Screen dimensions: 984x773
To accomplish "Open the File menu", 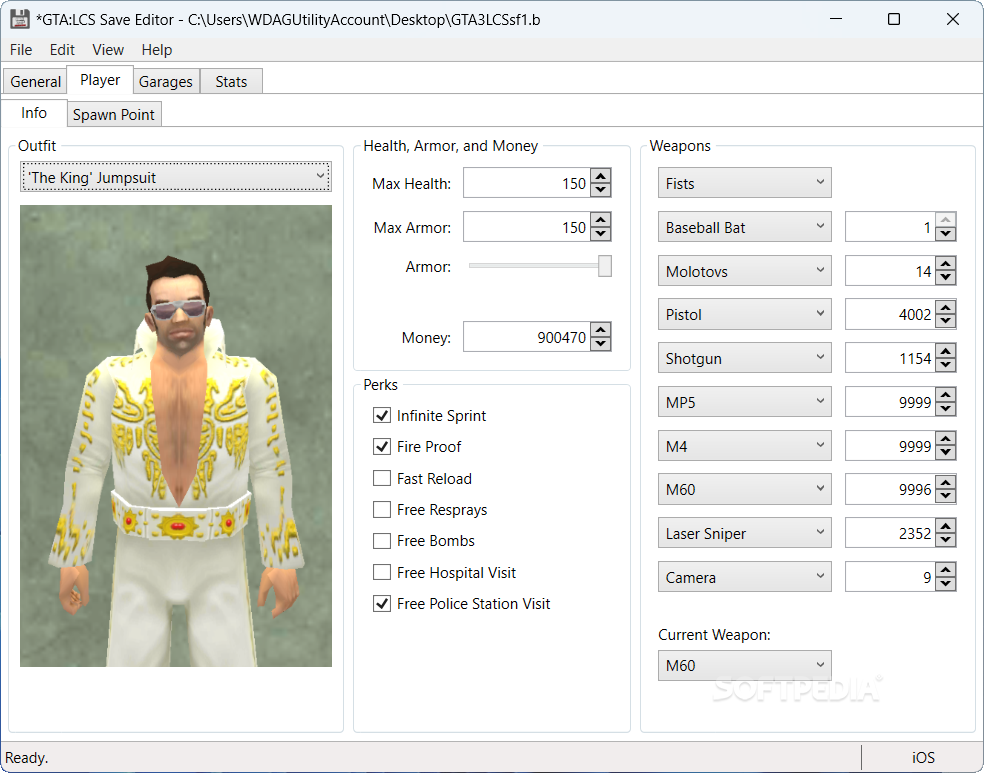I will [21, 50].
